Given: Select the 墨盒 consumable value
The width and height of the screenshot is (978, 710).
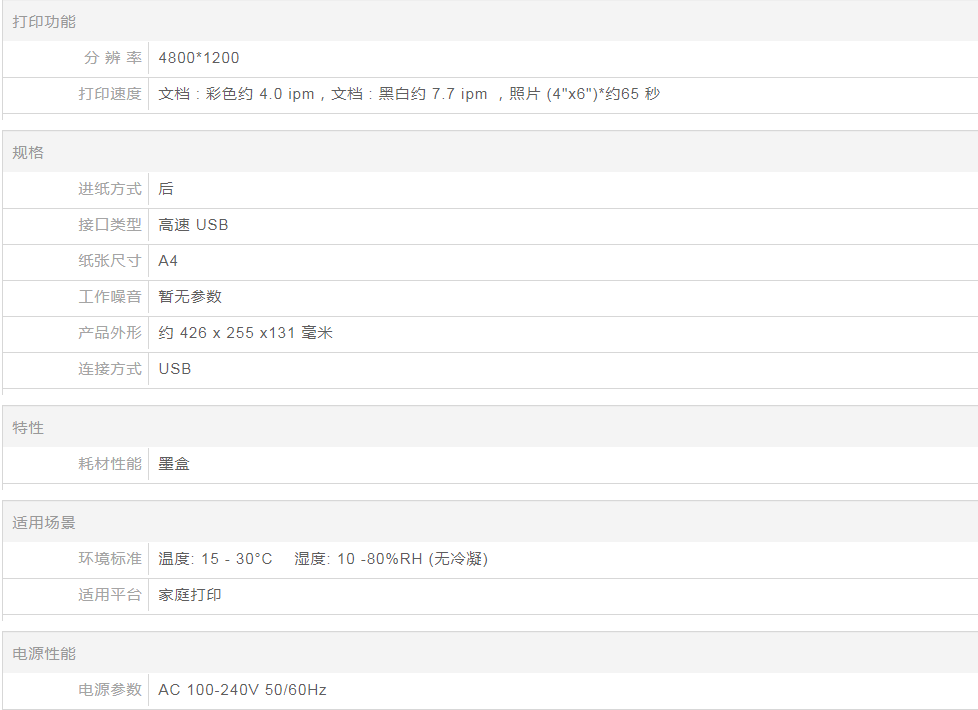Looking at the screenshot, I should tap(174, 464).
